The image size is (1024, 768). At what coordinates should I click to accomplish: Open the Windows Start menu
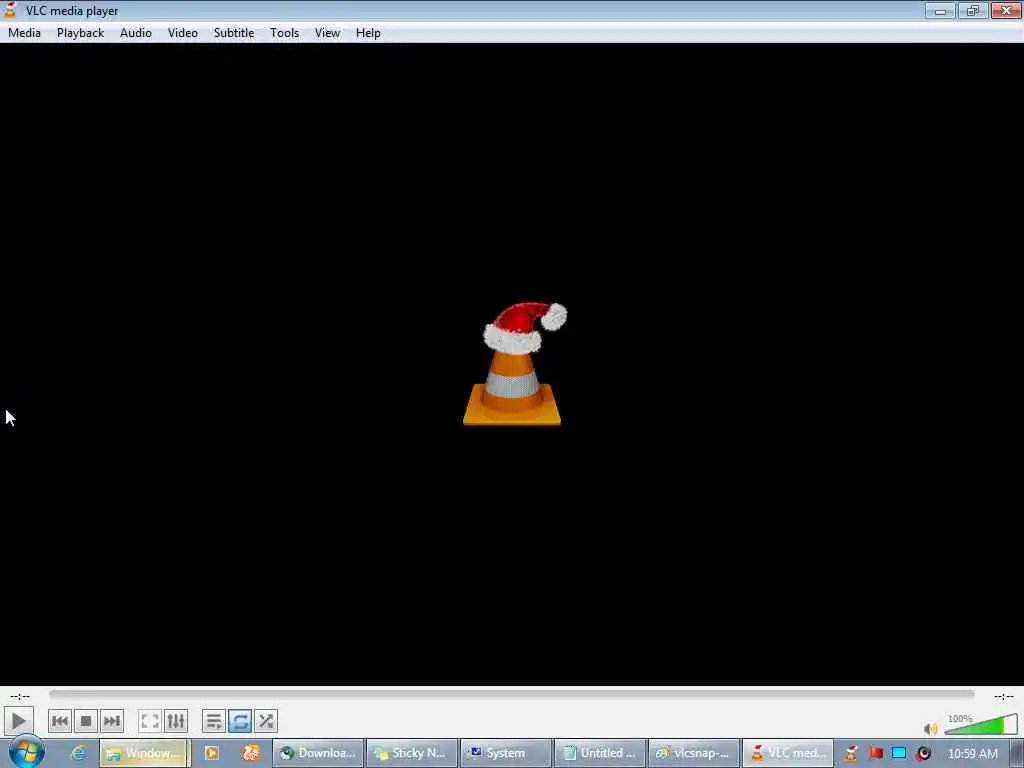click(26, 752)
